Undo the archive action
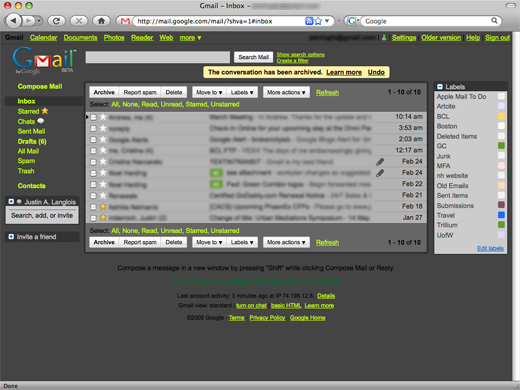This screenshot has height=390, width=520. pos(376,72)
